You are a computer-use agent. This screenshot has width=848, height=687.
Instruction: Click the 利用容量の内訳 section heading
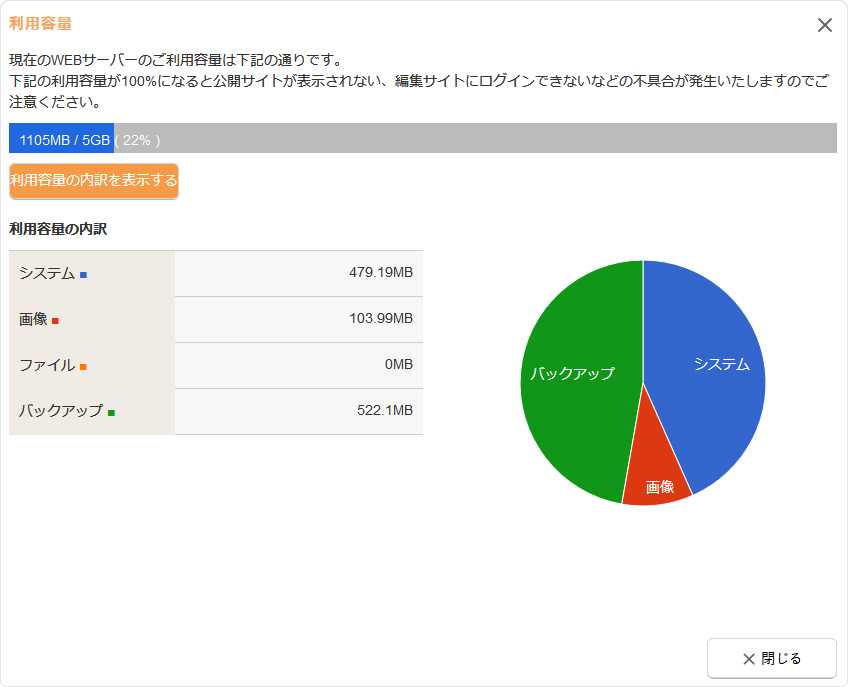click(x=58, y=229)
